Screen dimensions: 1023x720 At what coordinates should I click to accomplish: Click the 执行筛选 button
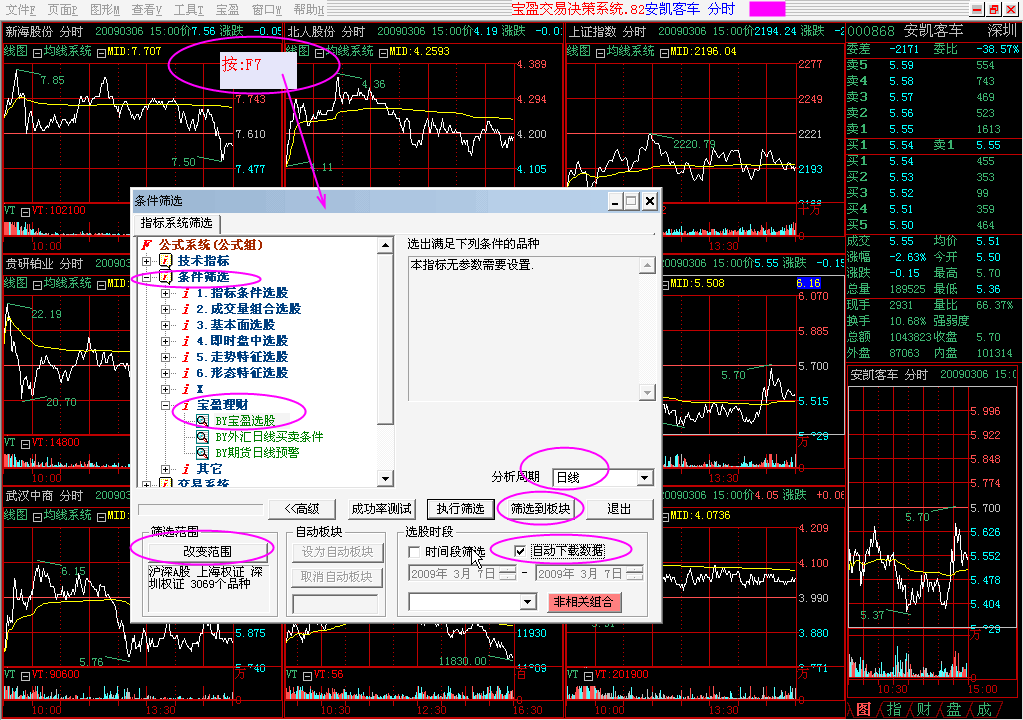coord(461,509)
